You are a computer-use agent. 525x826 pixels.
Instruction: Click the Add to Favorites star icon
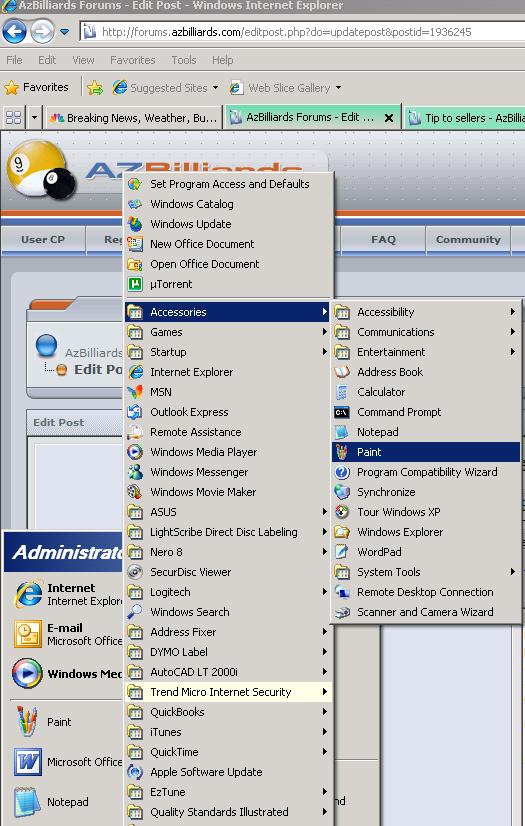coord(95,87)
